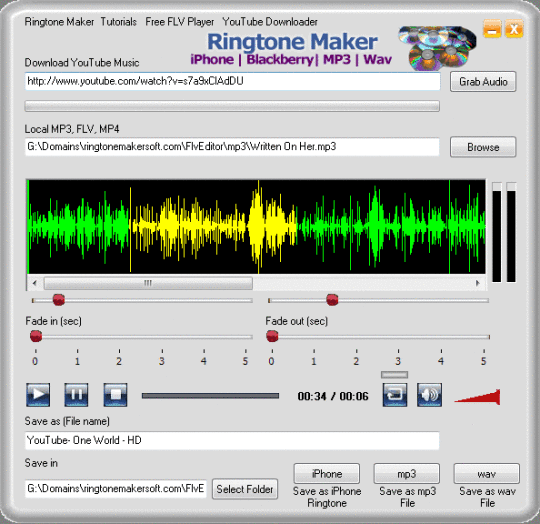
Task: Click the waveform horizontal scrollbar thumb
Action: (148, 283)
